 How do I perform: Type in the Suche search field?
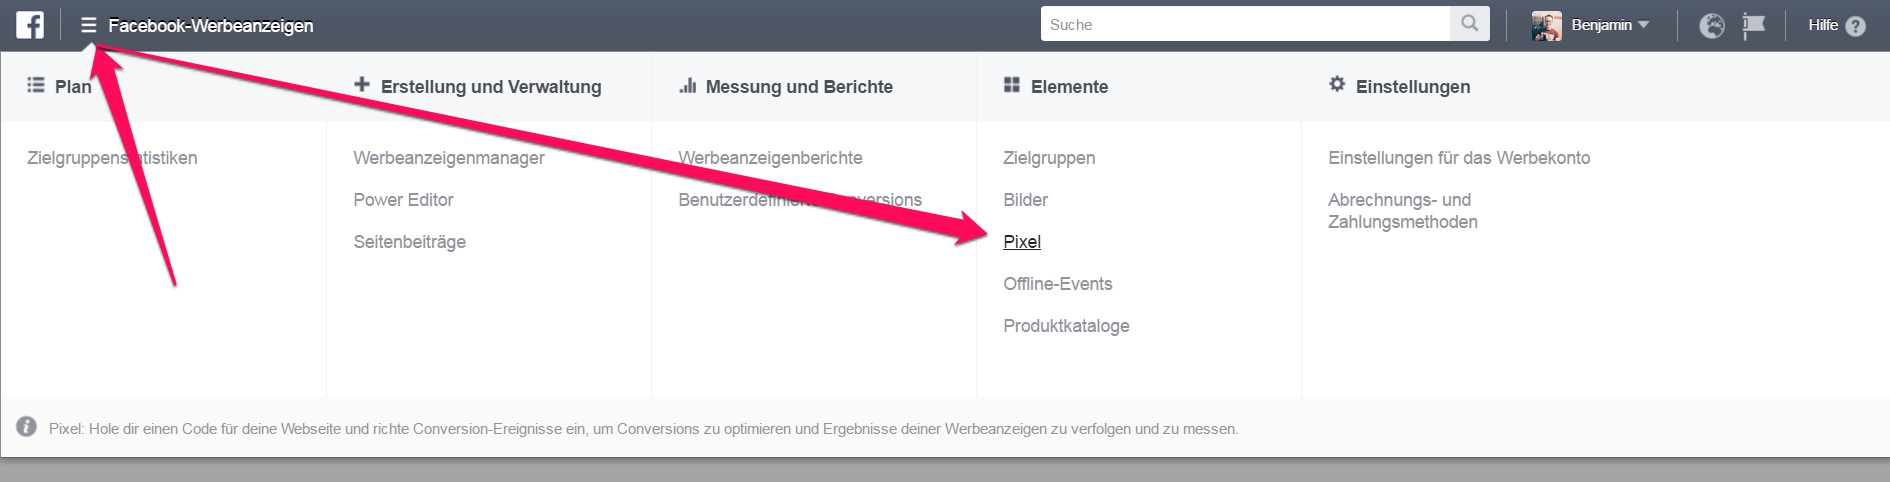click(x=1245, y=25)
